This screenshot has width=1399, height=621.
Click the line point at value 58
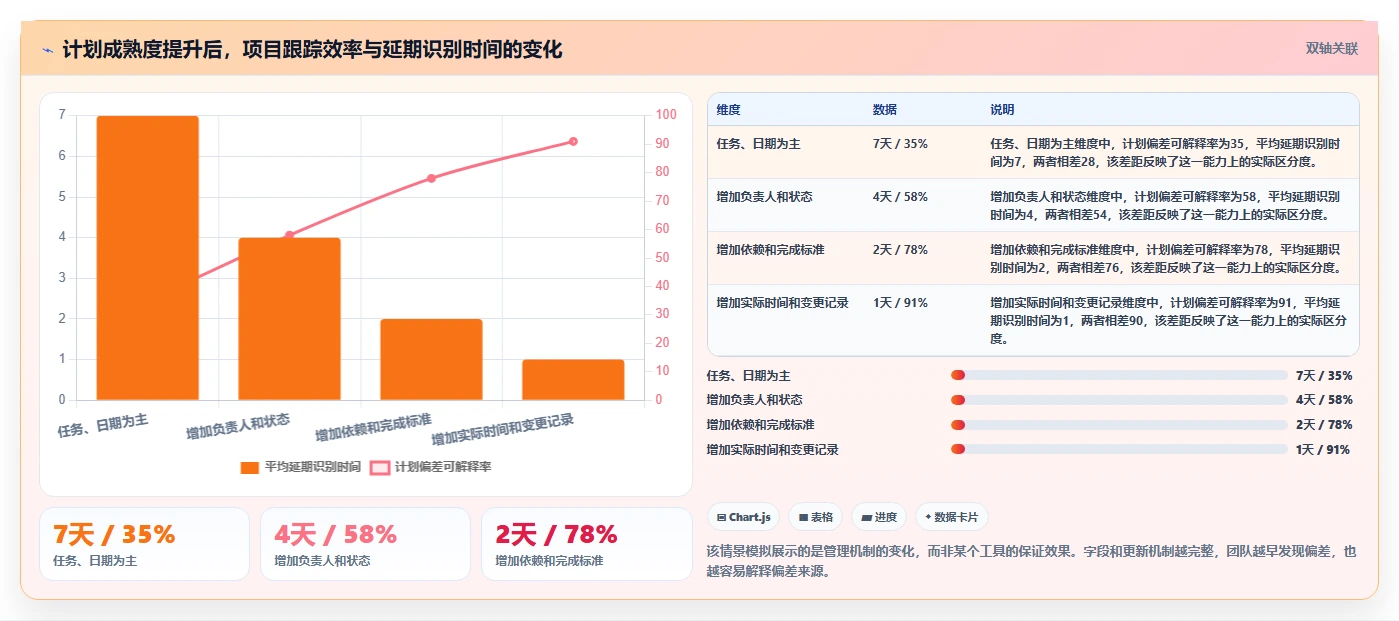coord(289,235)
